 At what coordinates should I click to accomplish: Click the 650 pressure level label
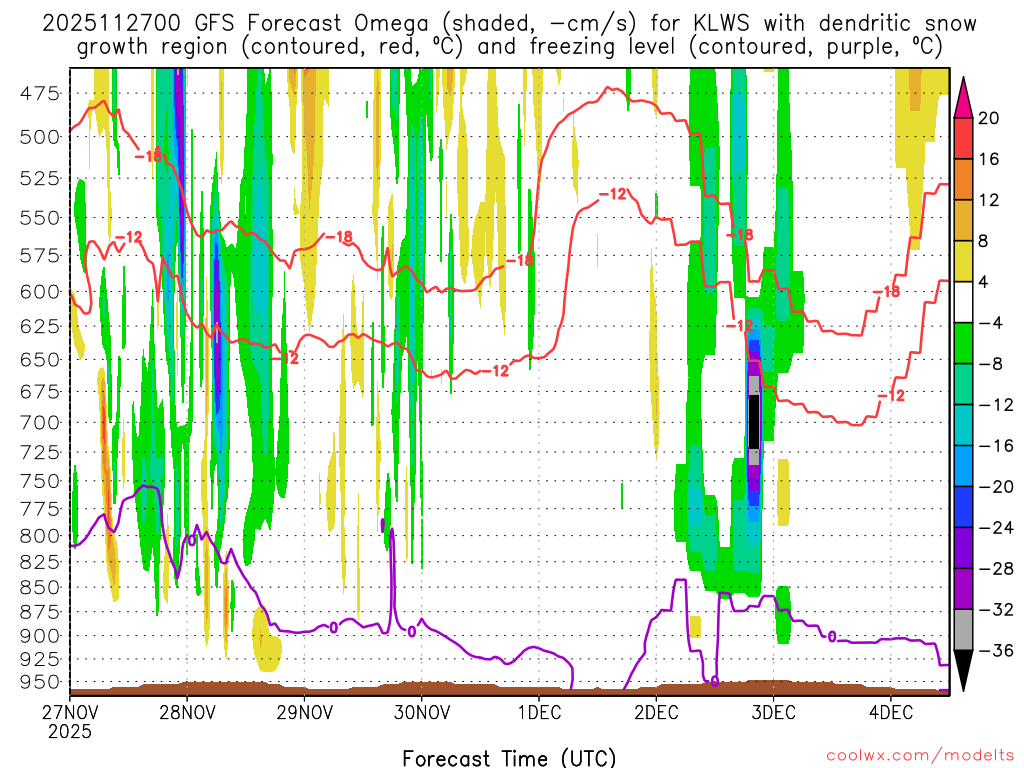pos(40,360)
